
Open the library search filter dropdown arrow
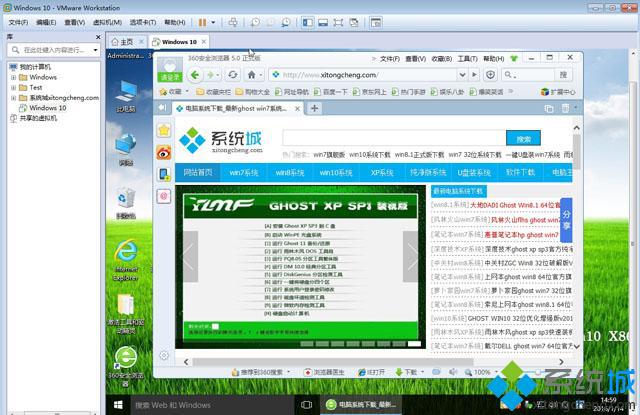point(95,50)
